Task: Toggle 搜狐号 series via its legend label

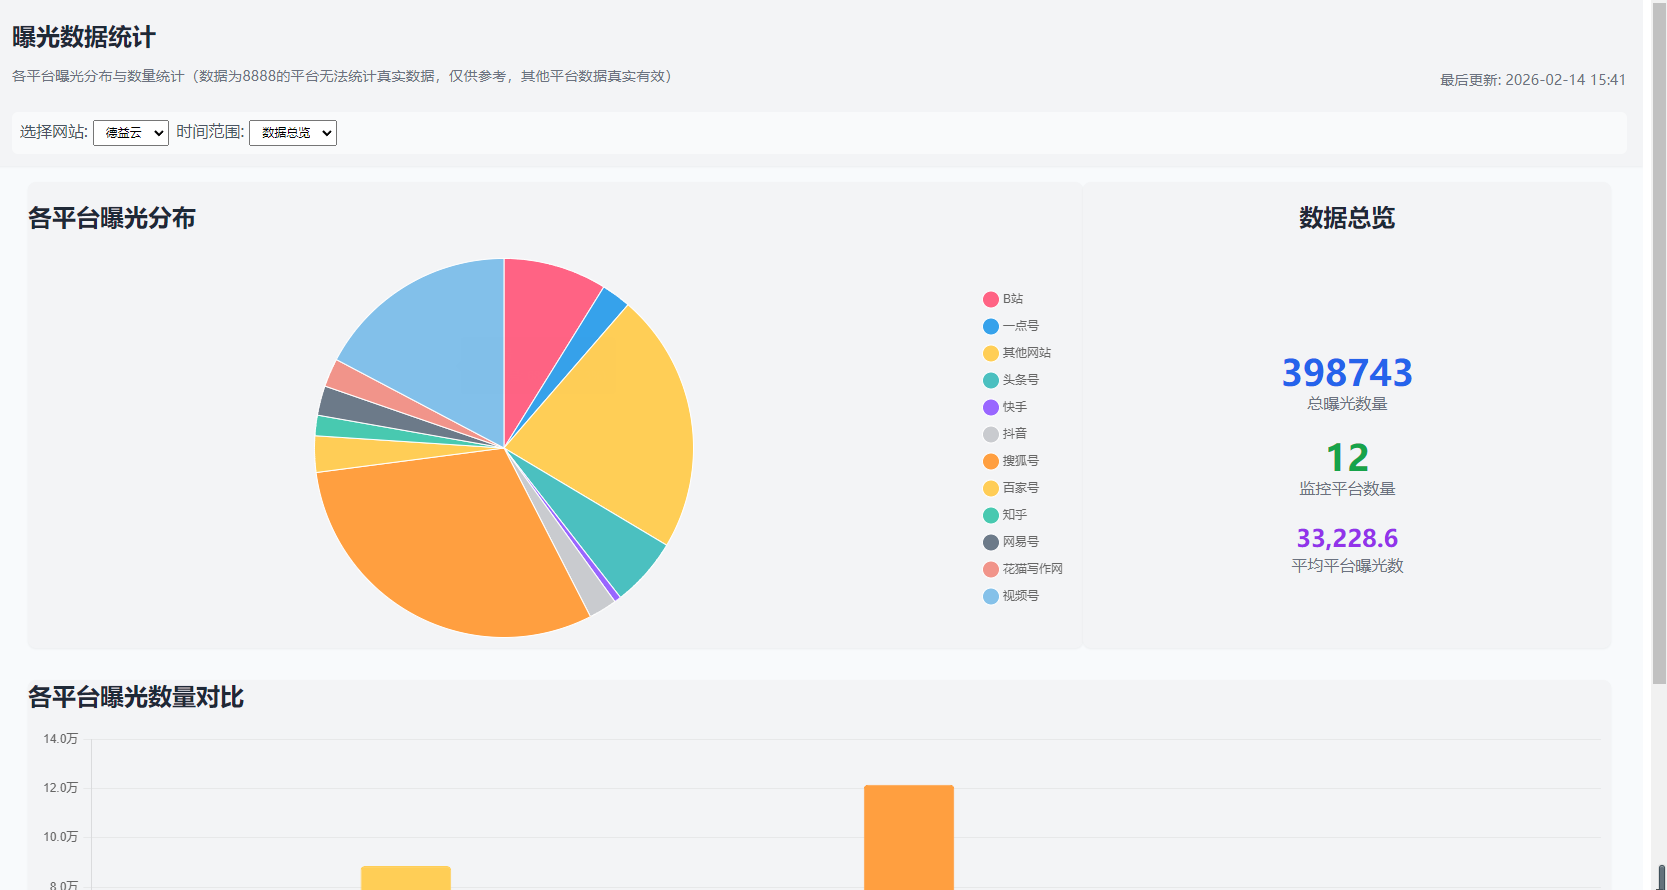Action: tap(1020, 461)
